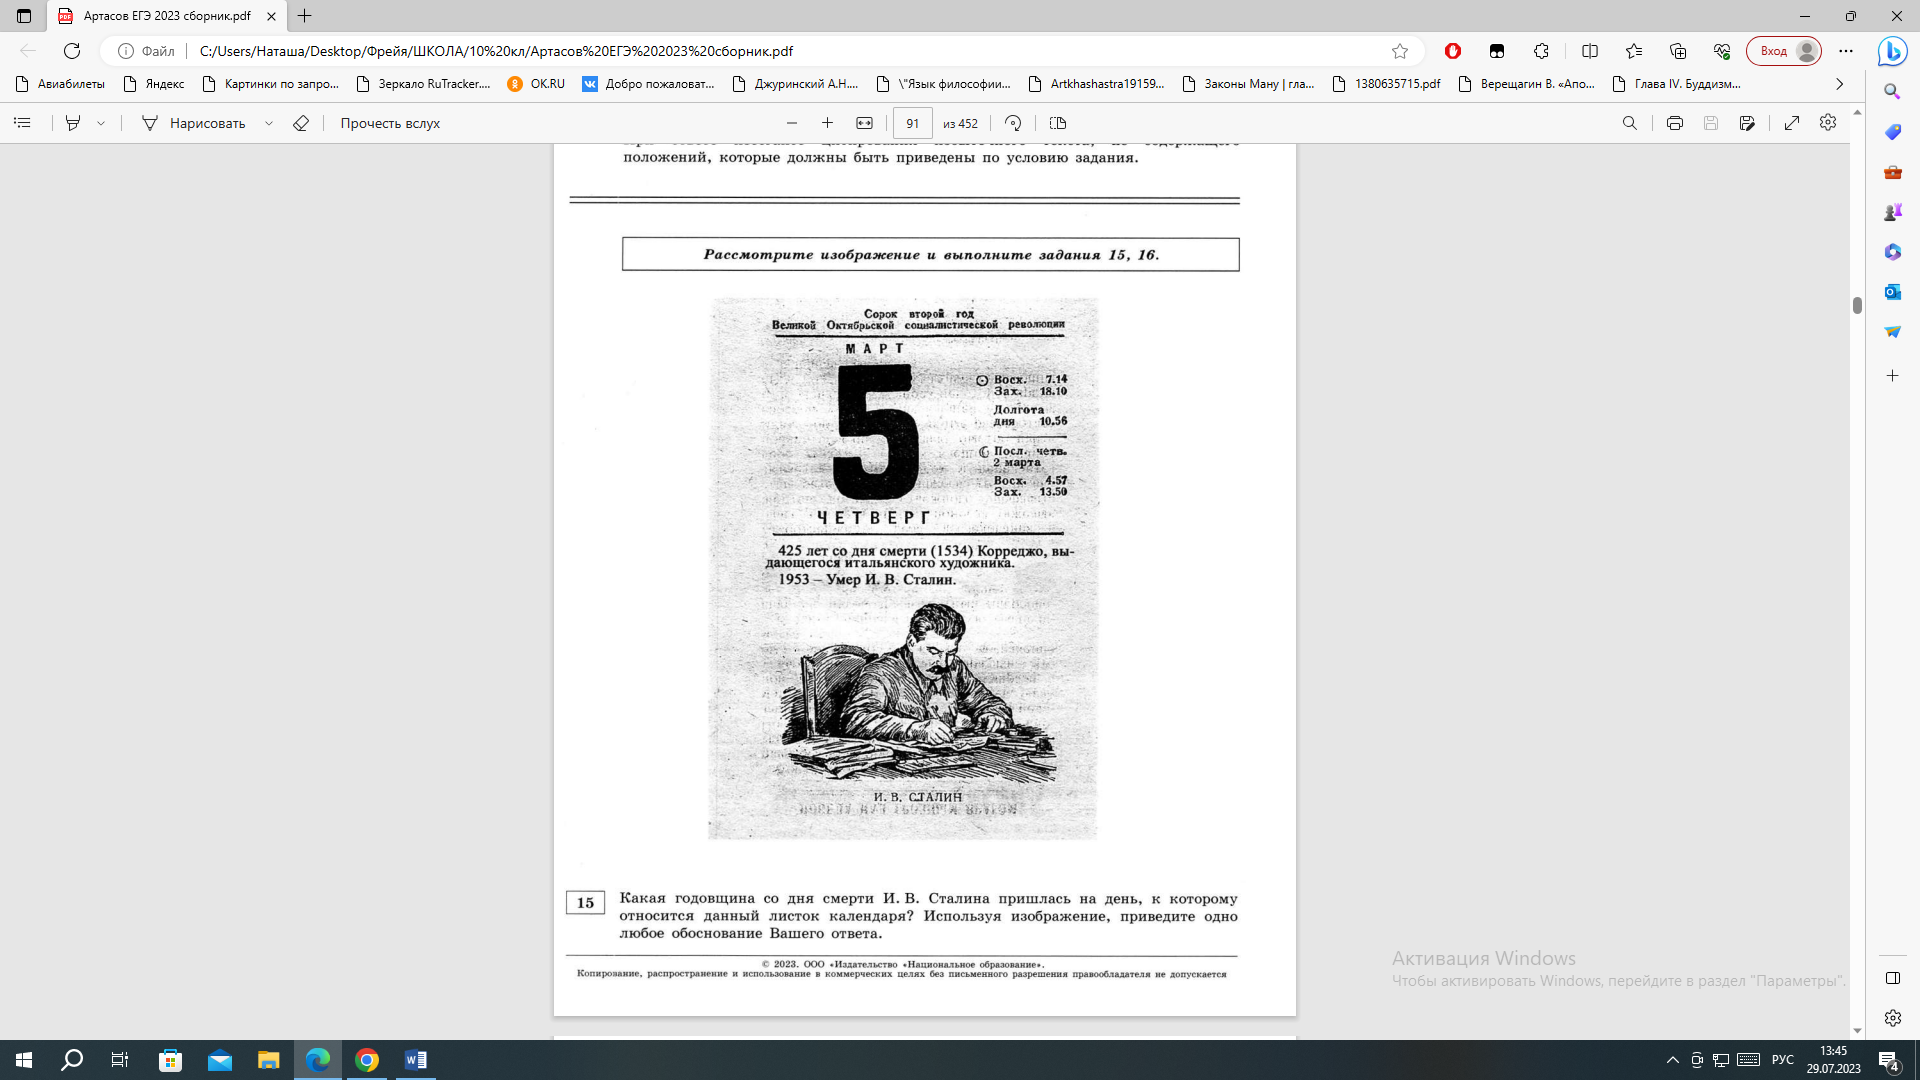Open the sidebar Outlook icon

tap(1892, 292)
